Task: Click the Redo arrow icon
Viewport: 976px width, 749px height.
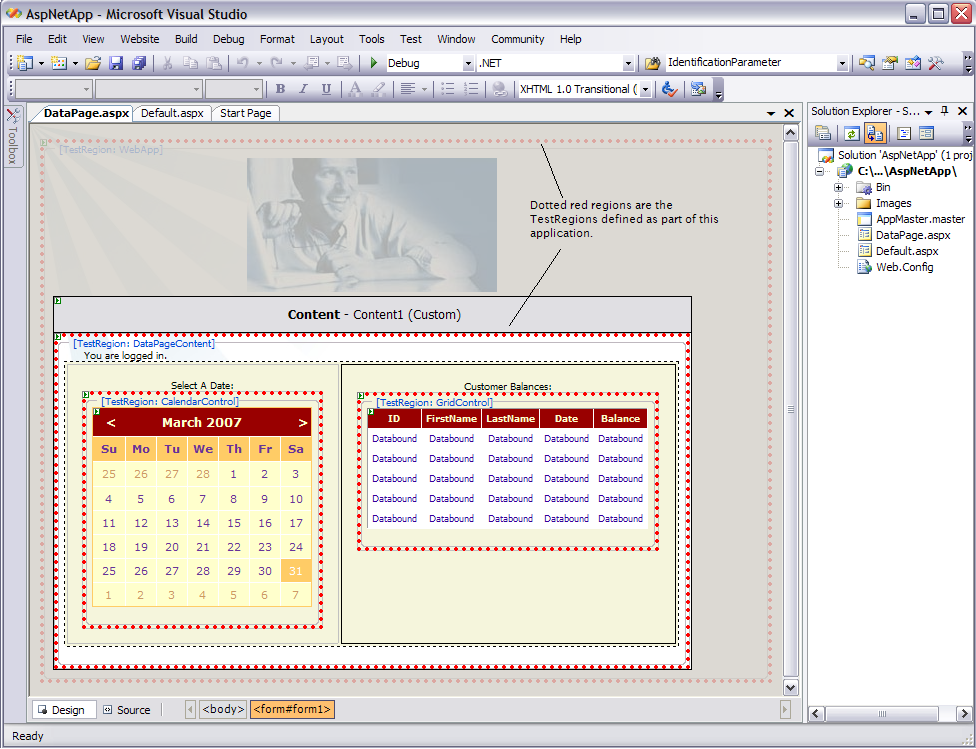Action: (277, 63)
